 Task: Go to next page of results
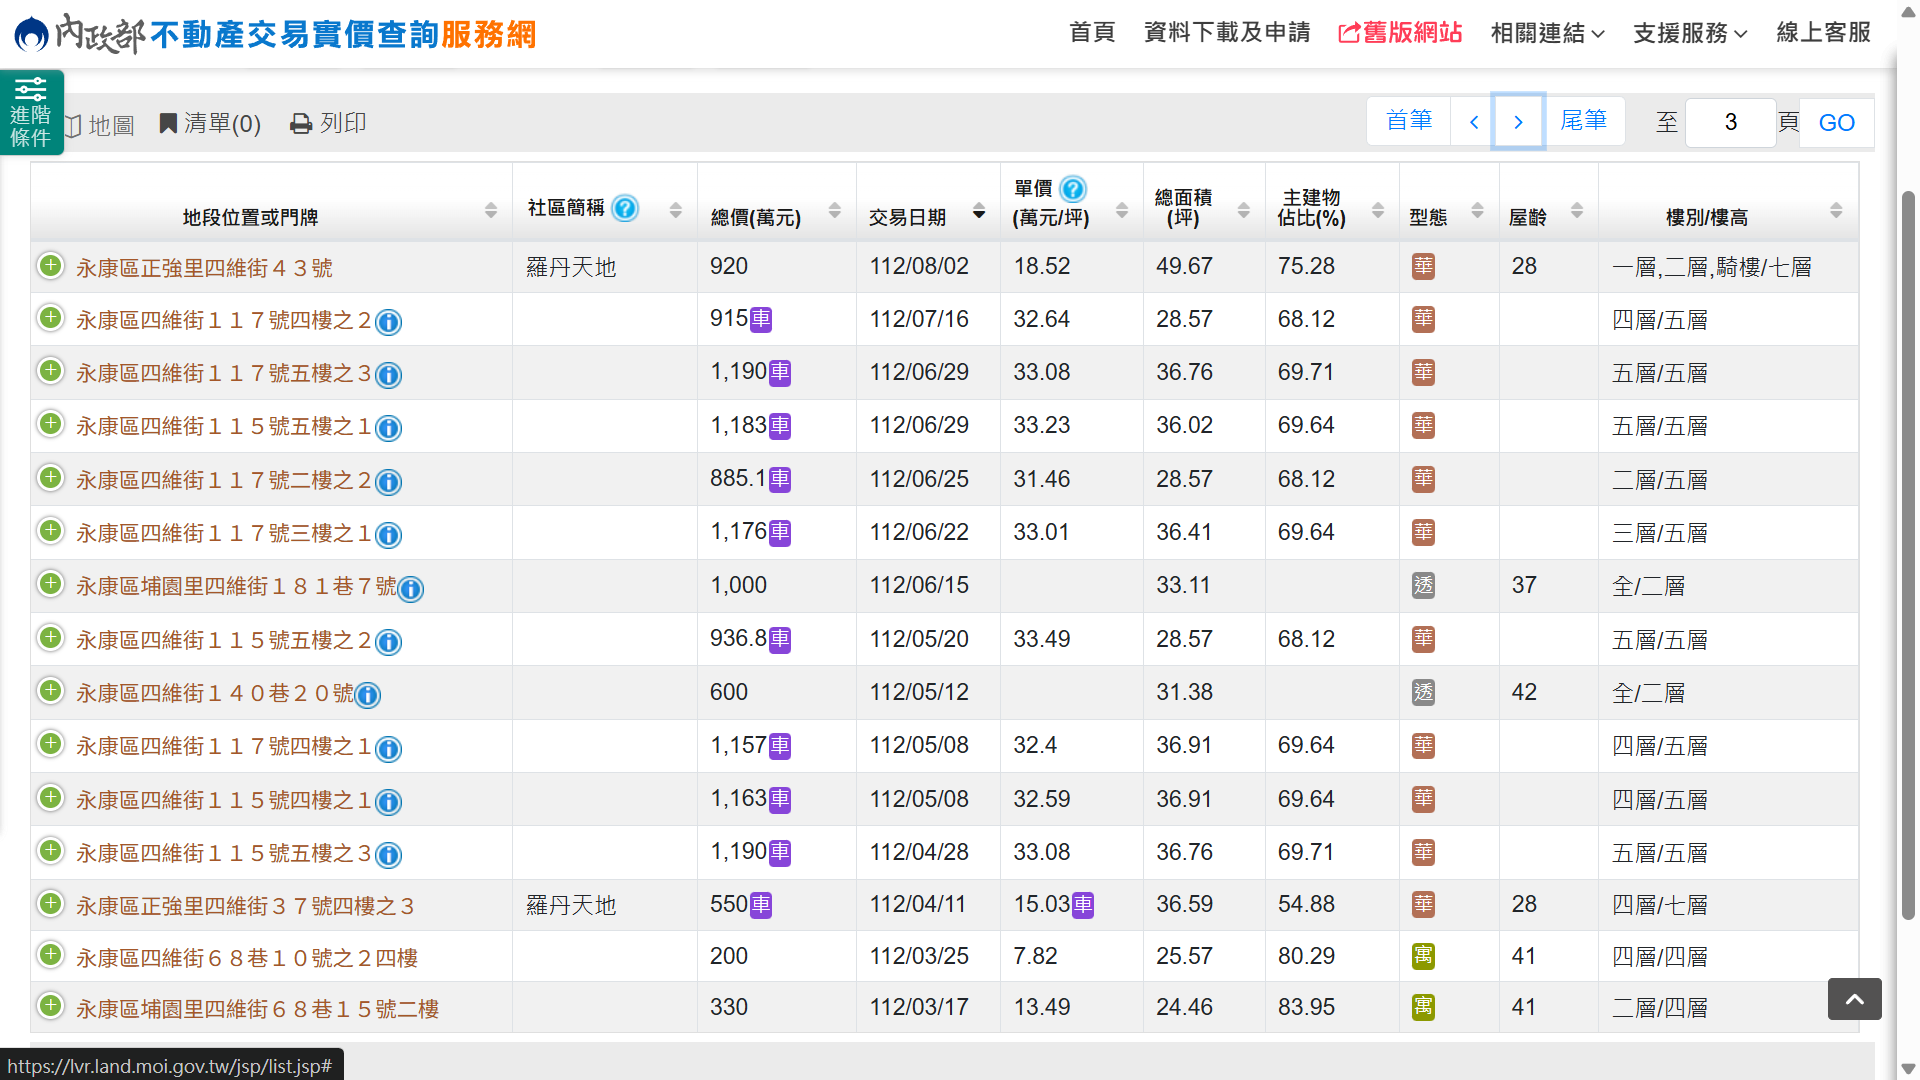(x=1518, y=122)
